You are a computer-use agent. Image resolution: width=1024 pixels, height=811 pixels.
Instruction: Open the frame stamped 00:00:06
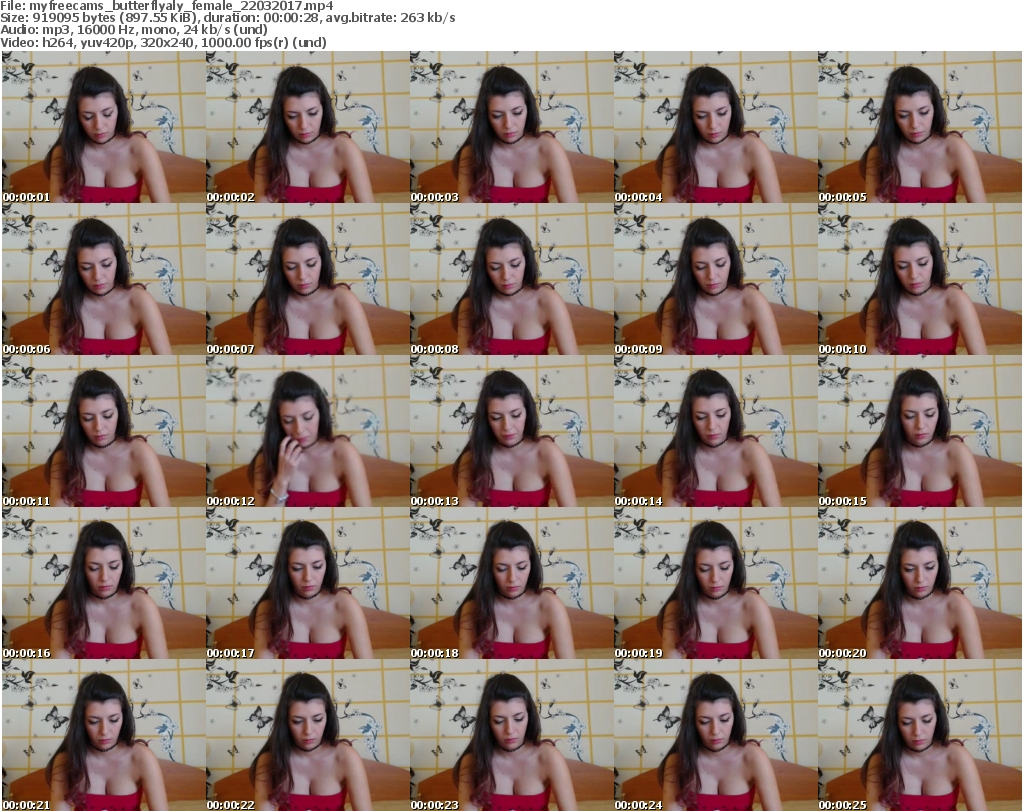point(104,279)
